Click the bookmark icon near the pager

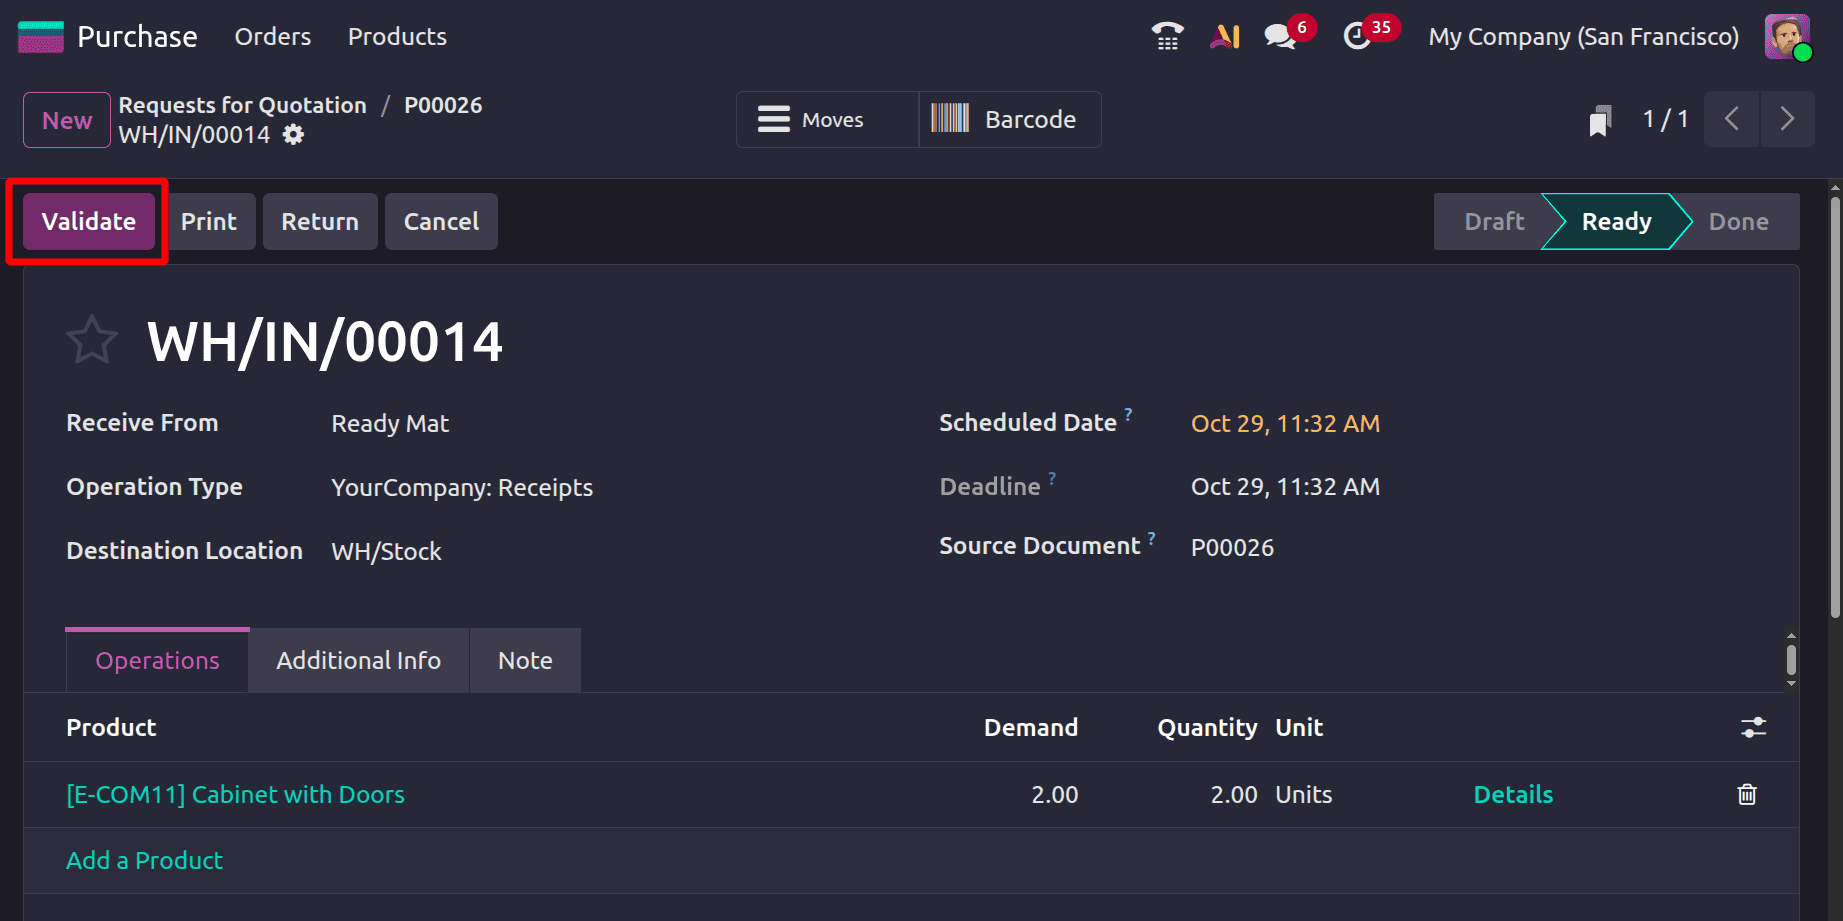[x=1600, y=119]
